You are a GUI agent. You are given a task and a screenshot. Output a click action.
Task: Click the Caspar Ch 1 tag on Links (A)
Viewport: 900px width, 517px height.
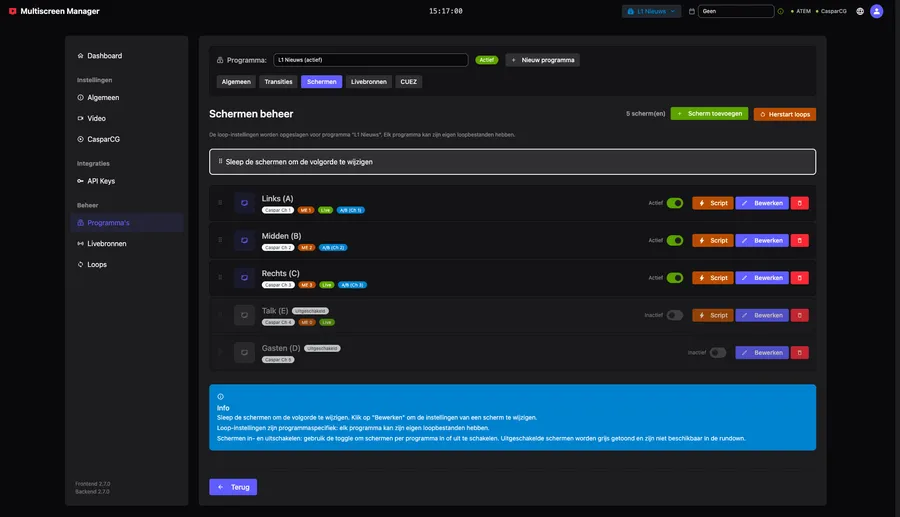pyautogui.click(x=278, y=210)
